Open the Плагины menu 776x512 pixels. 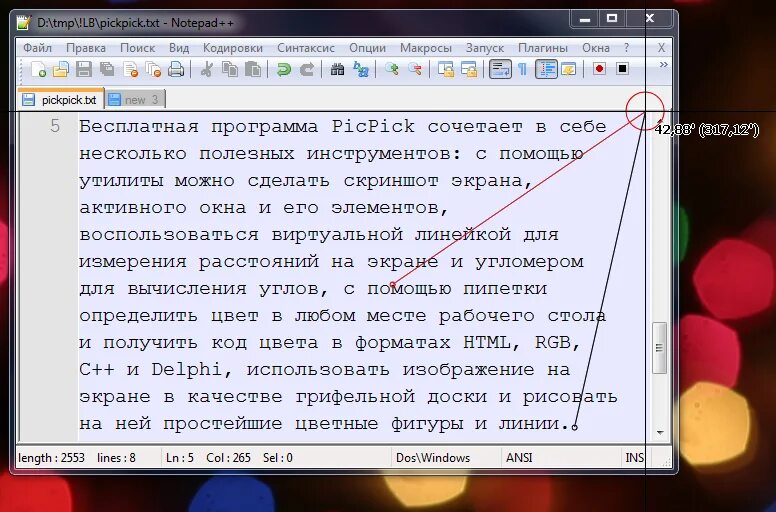click(543, 48)
